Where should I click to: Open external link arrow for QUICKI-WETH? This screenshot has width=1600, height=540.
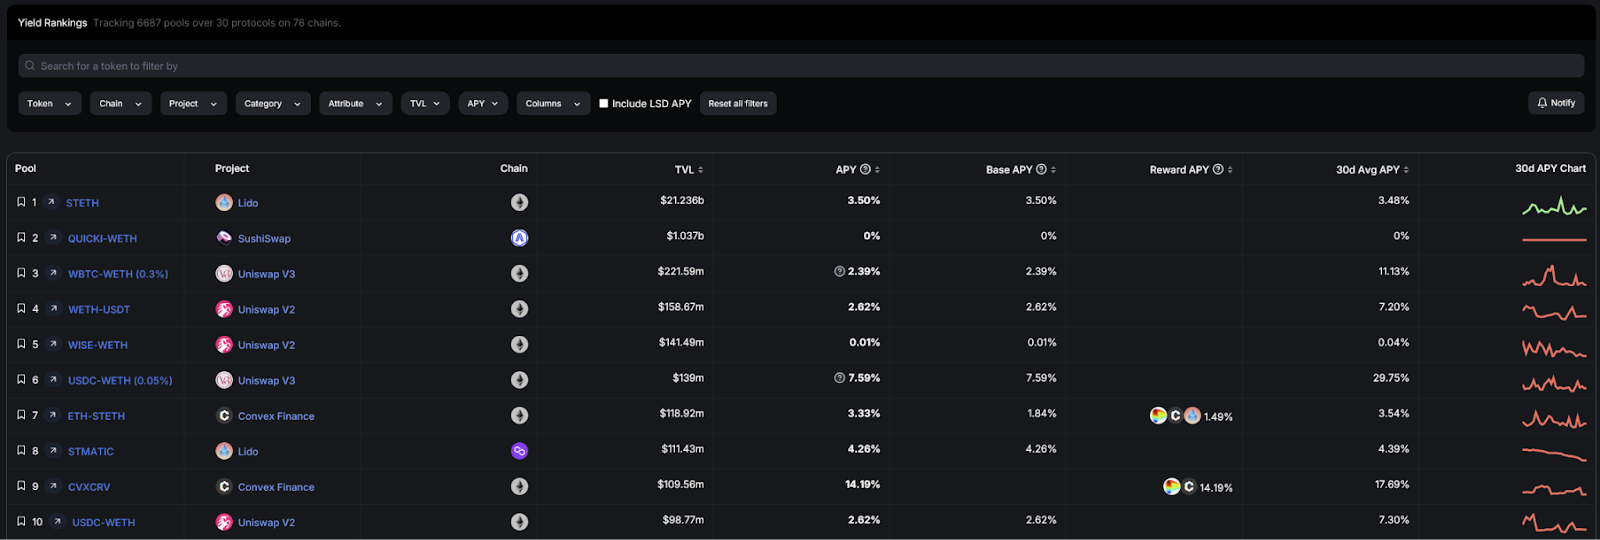coord(53,238)
